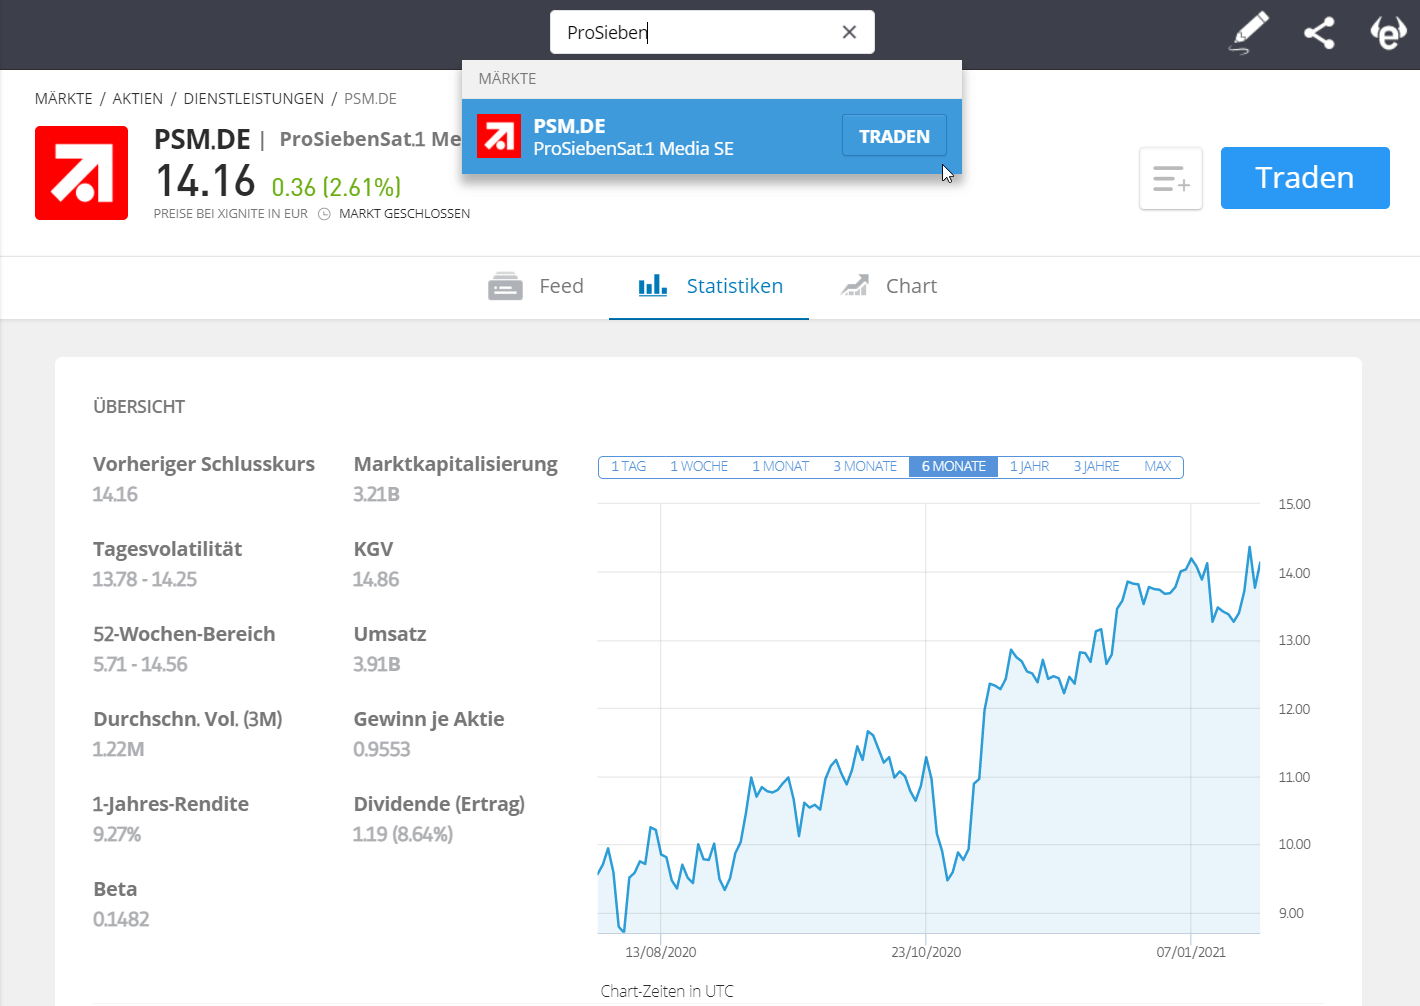Screen dimensions: 1420x1006
Task: Select PSM.DE logo in search dropdown
Action: pyautogui.click(x=499, y=136)
